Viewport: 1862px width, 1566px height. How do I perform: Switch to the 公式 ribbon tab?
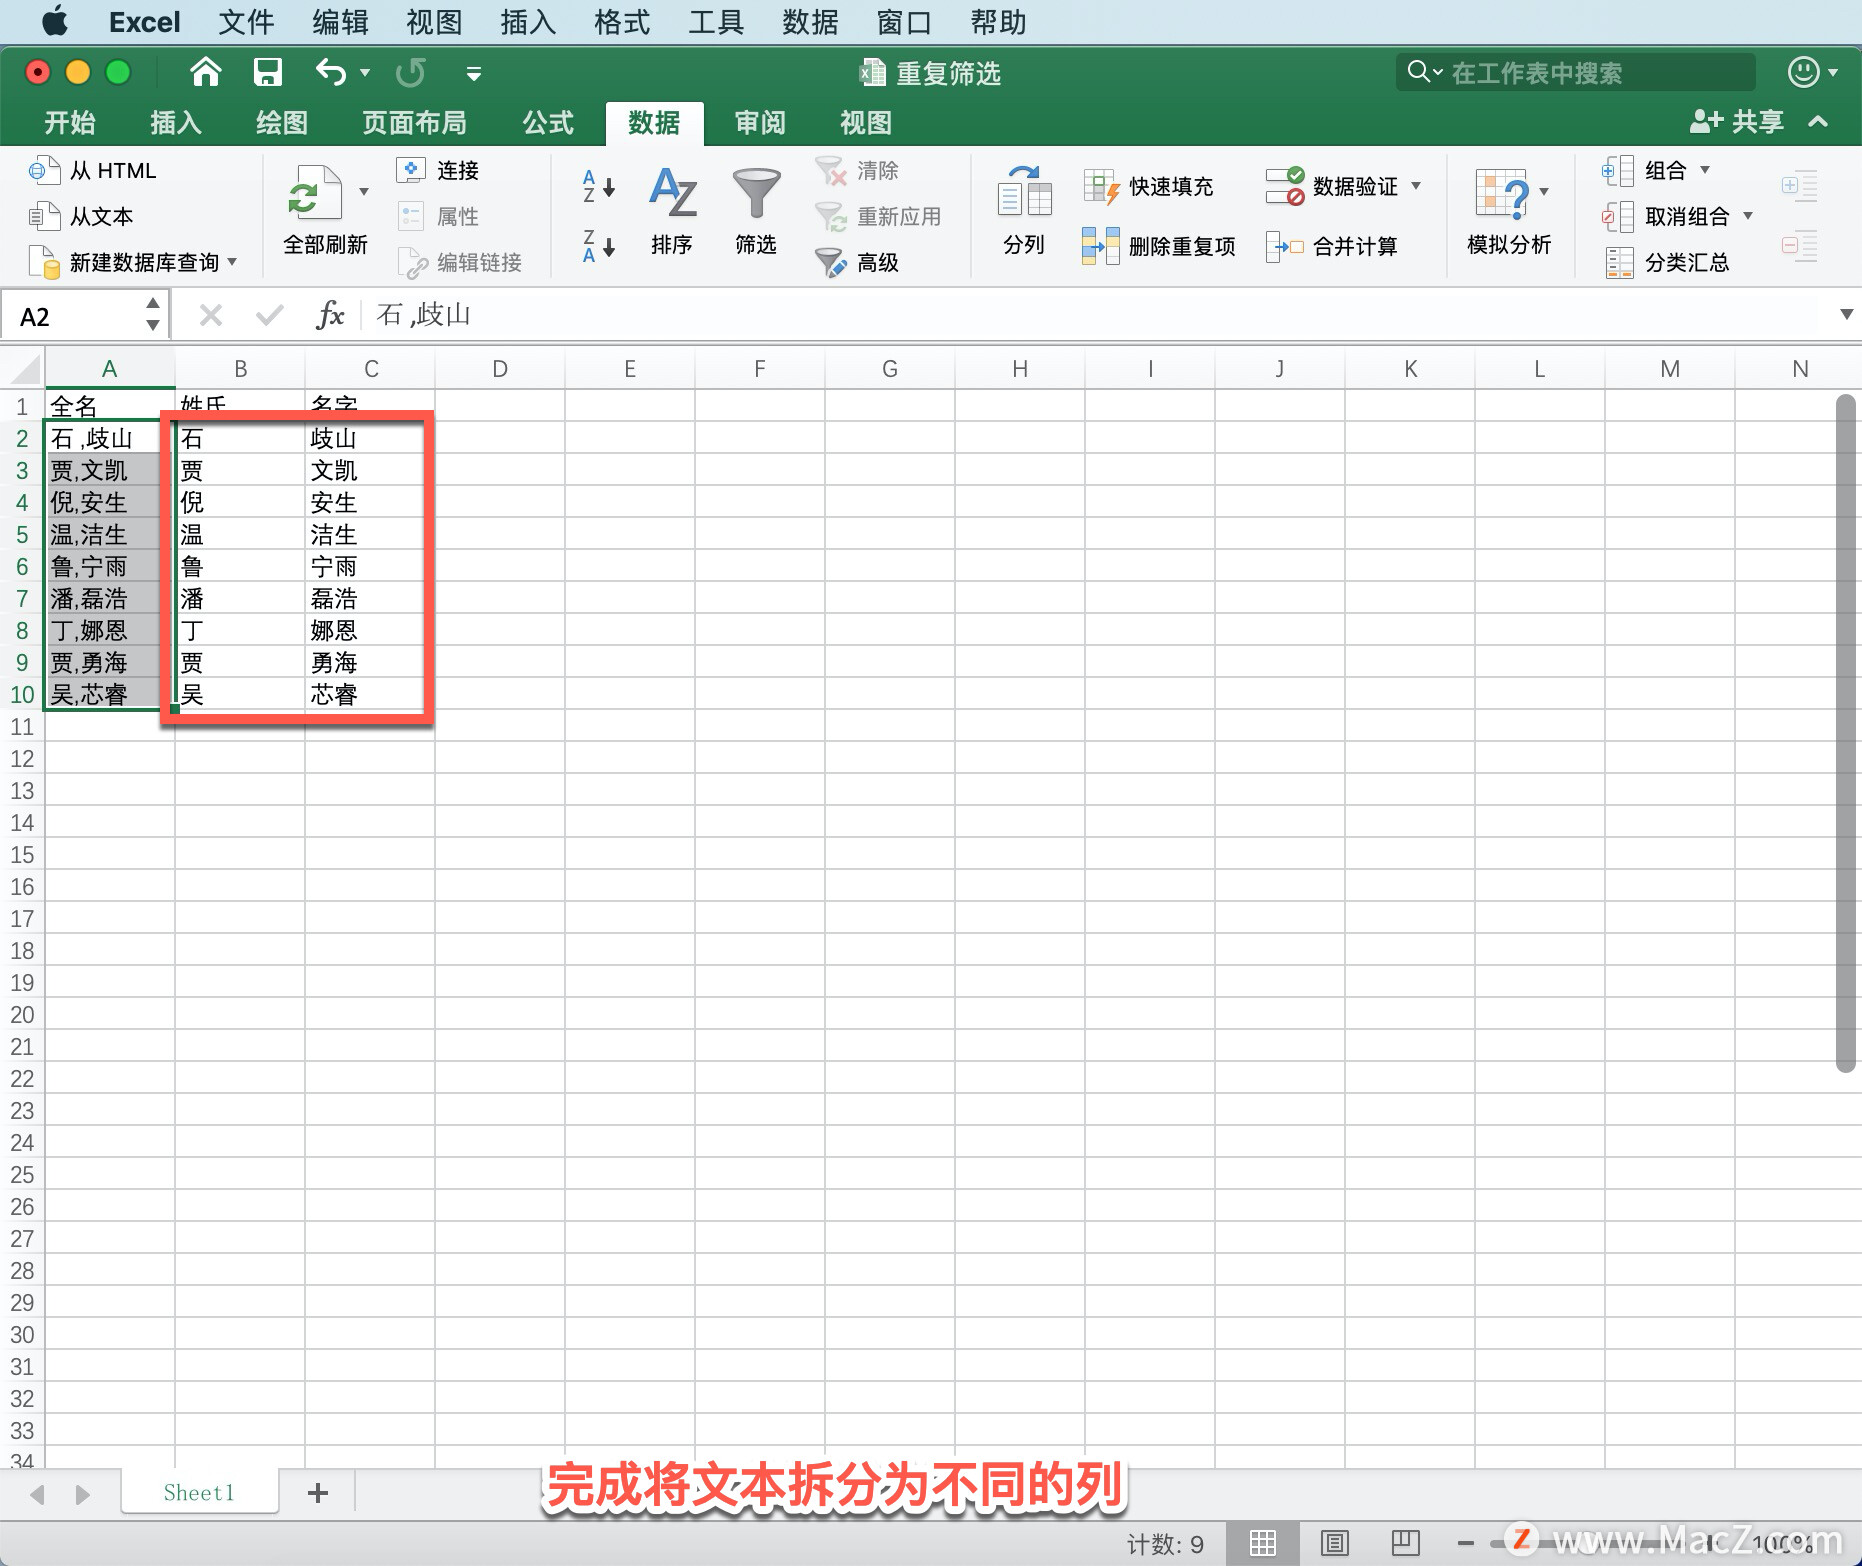point(548,122)
